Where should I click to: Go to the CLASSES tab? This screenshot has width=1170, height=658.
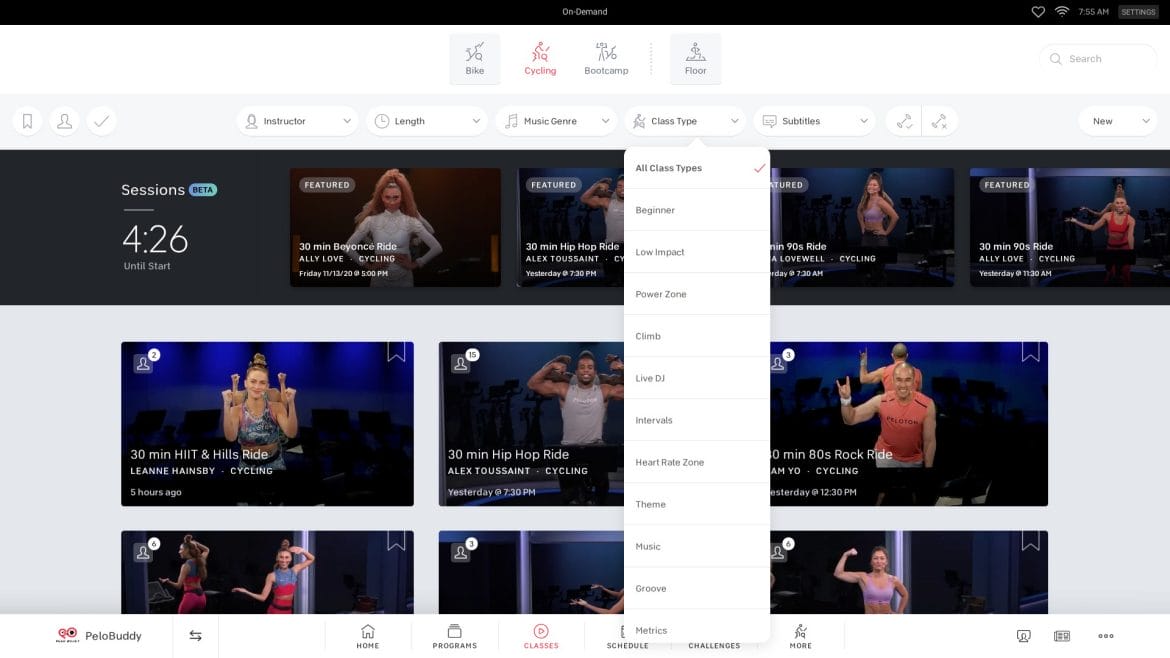541,636
